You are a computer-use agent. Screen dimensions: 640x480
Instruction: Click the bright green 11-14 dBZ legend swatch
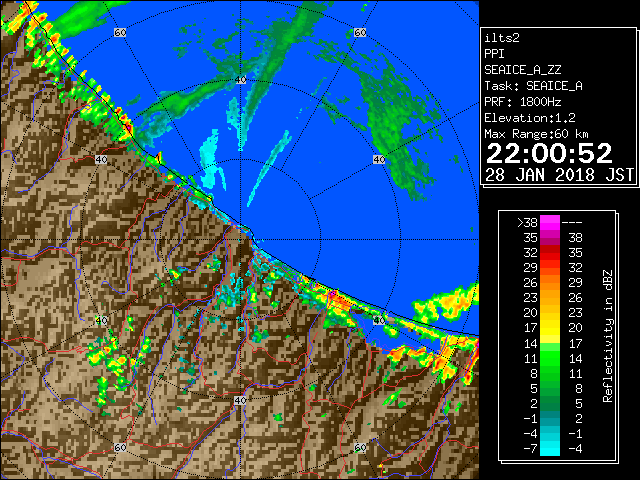(550, 358)
